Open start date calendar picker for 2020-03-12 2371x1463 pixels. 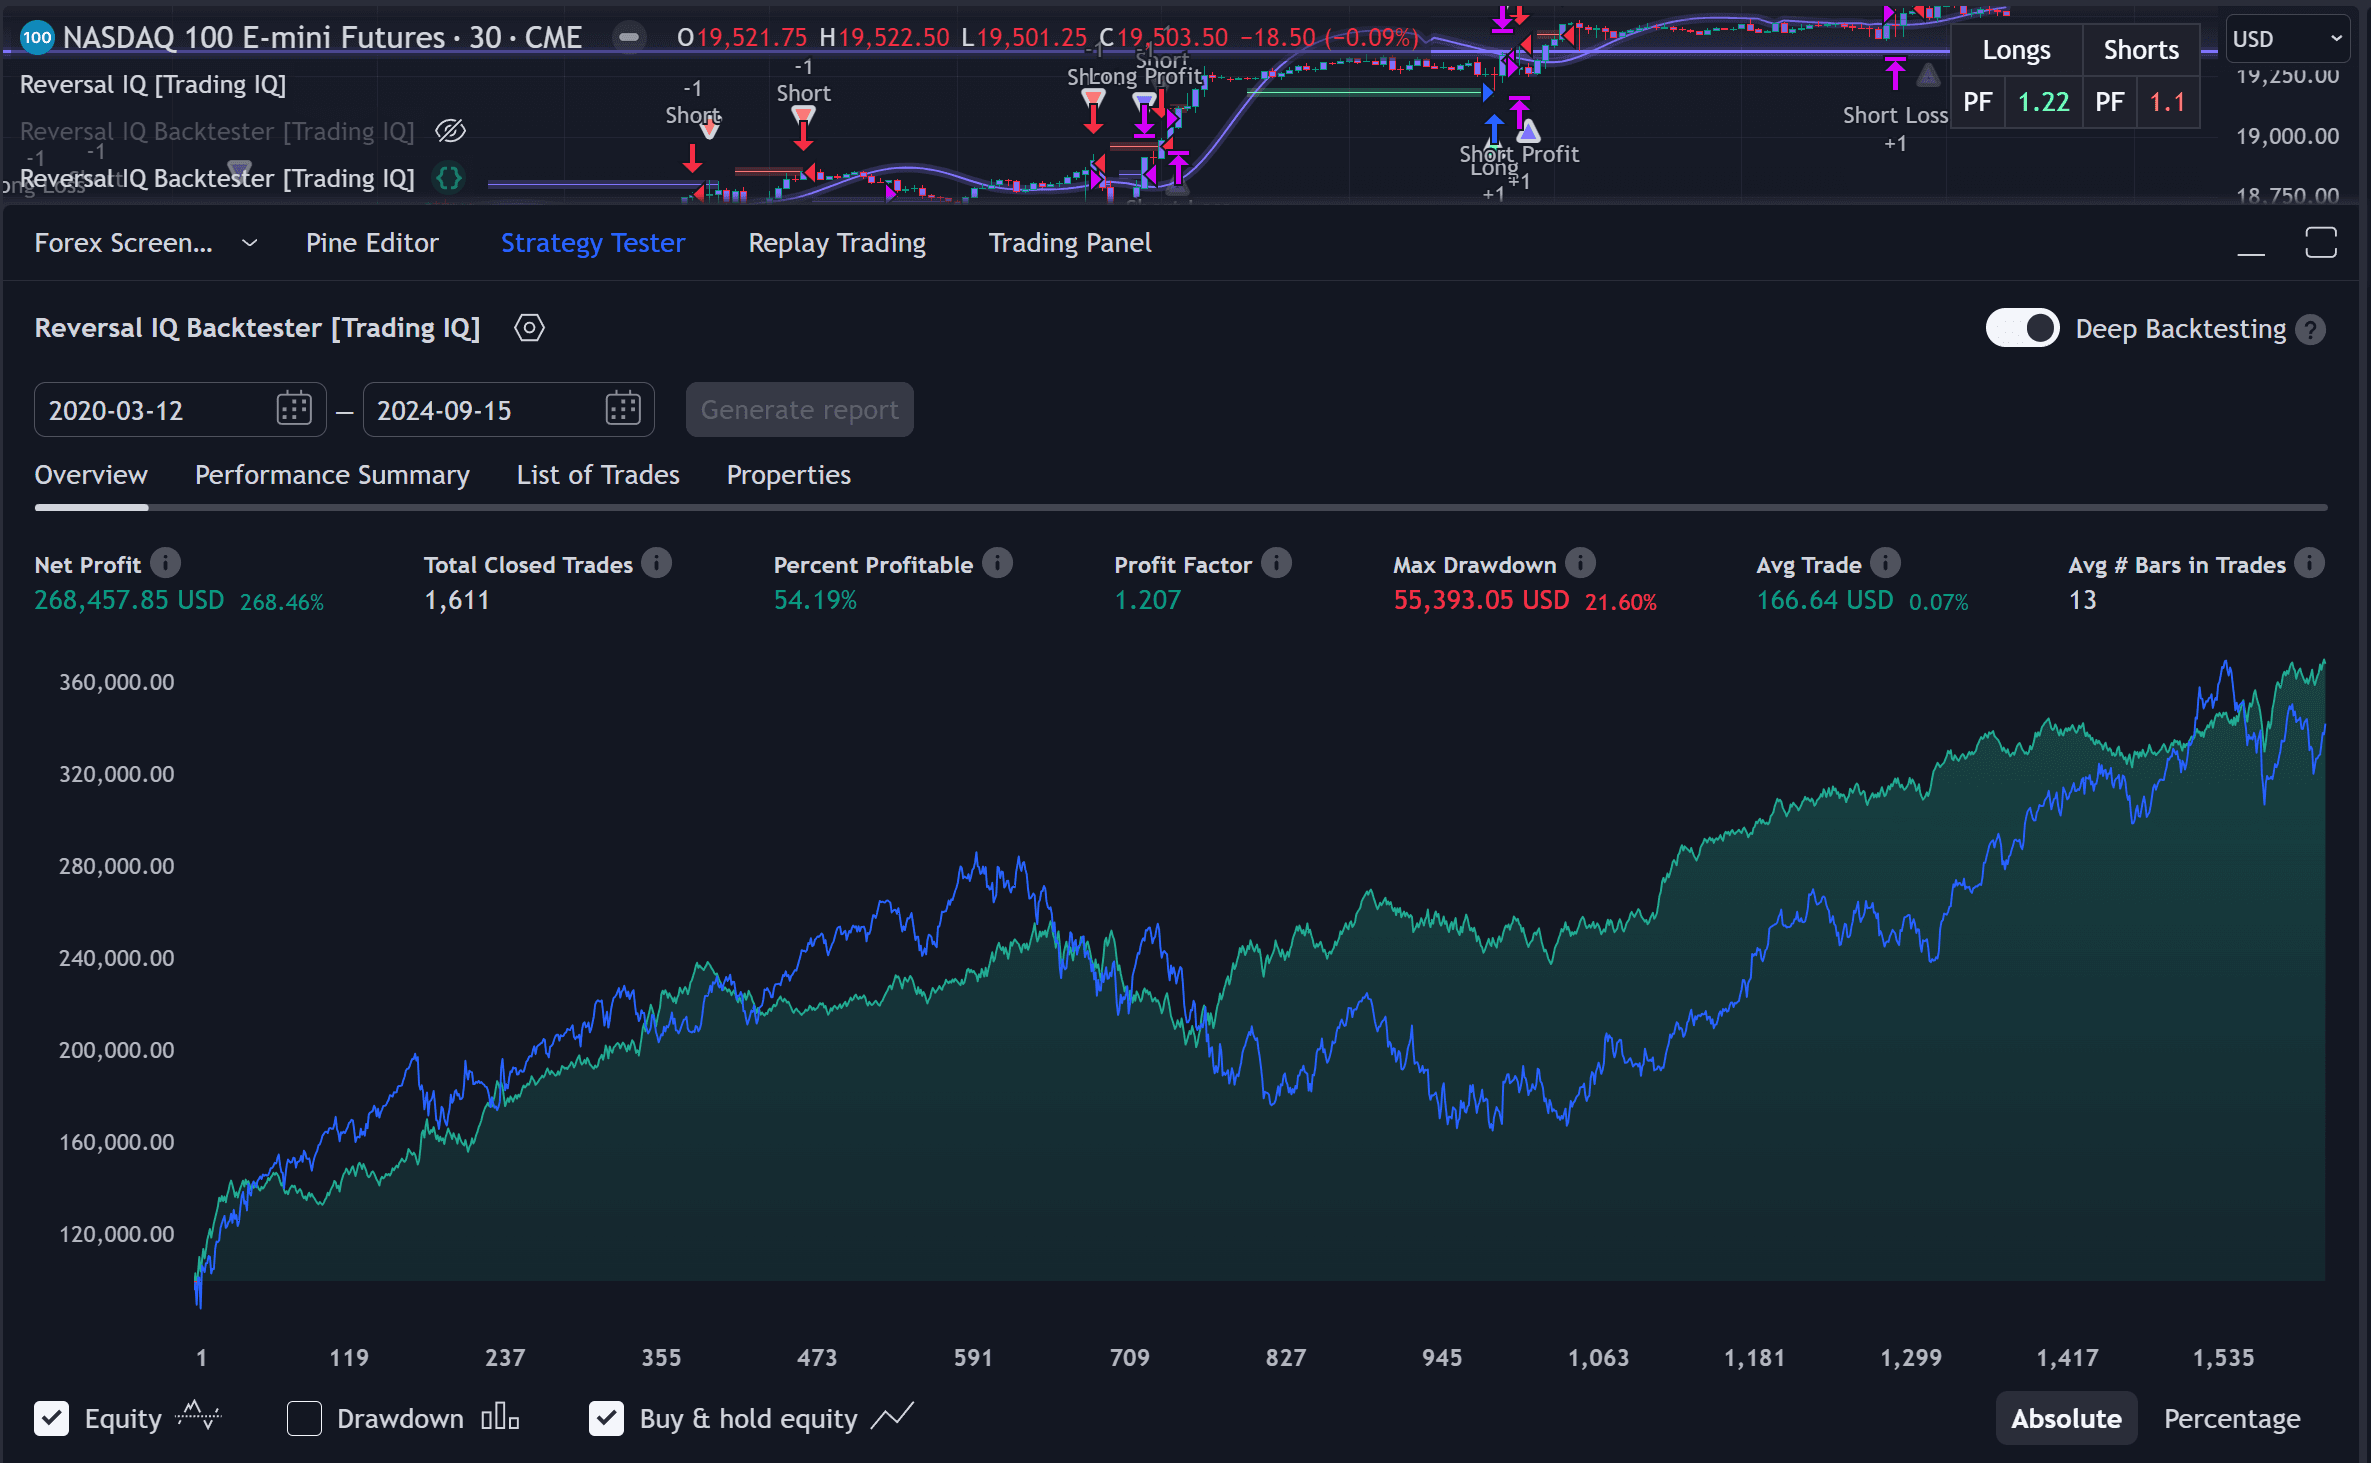tap(294, 409)
